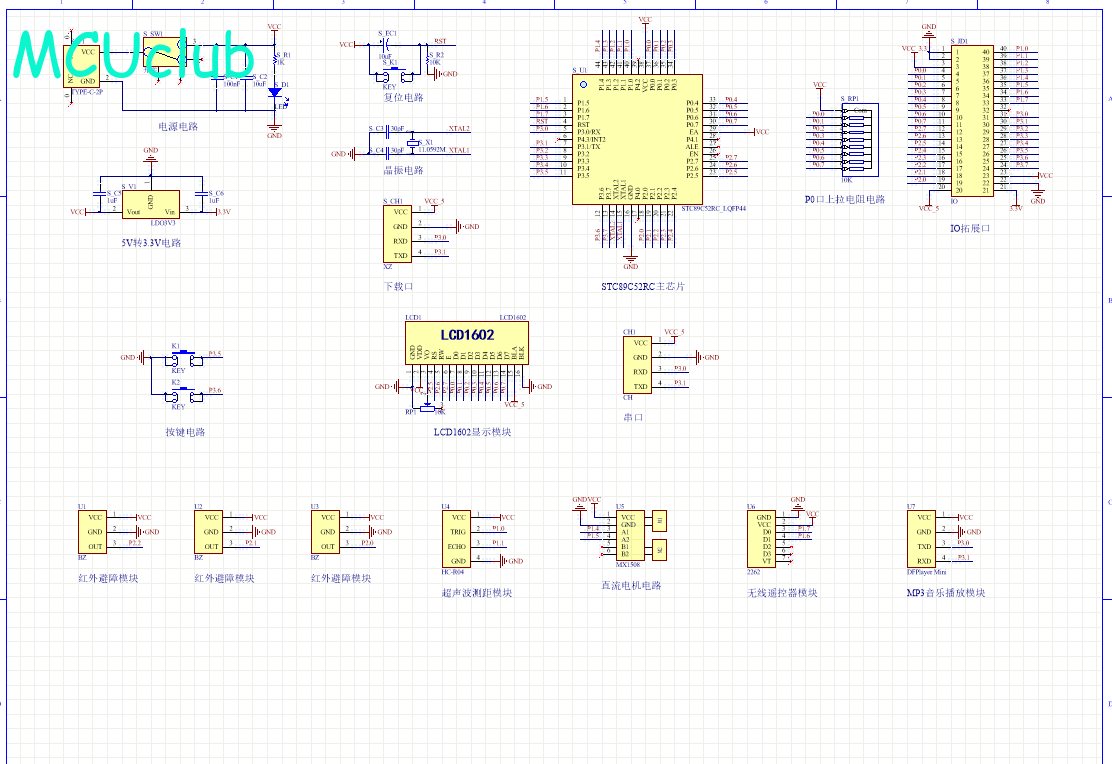Click the S_D1 LED diode symbol

click(275, 93)
